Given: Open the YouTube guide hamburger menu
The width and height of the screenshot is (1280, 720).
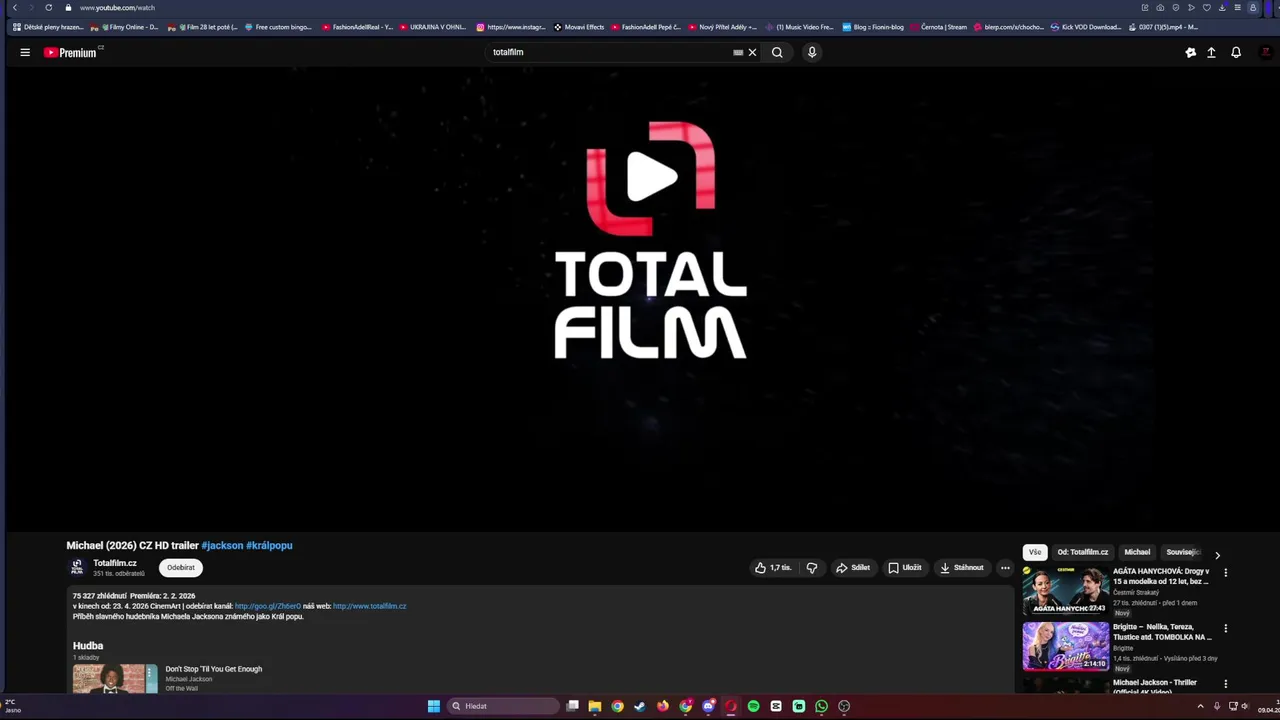Looking at the screenshot, I should coord(25,52).
